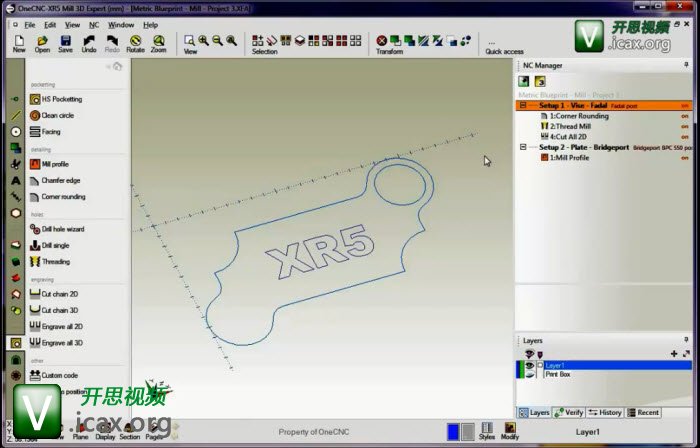This screenshot has width=700, height=448.
Task: Select Cut chain 2D engraving
Action: [54, 294]
